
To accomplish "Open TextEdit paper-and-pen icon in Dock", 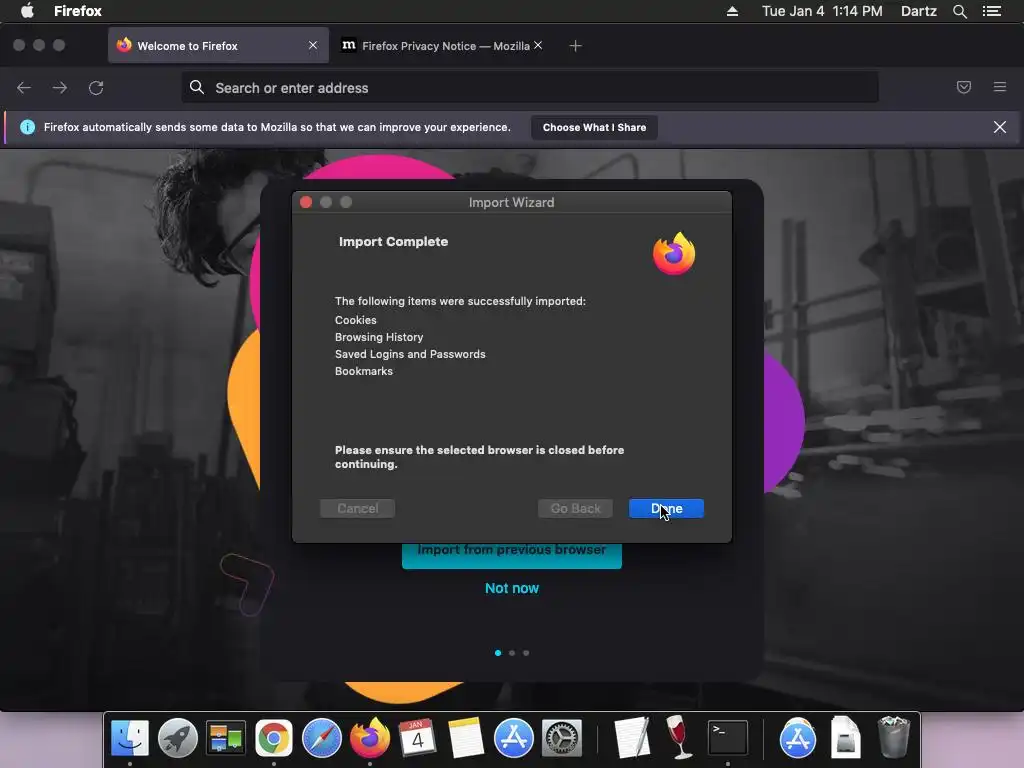I will coord(632,738).
